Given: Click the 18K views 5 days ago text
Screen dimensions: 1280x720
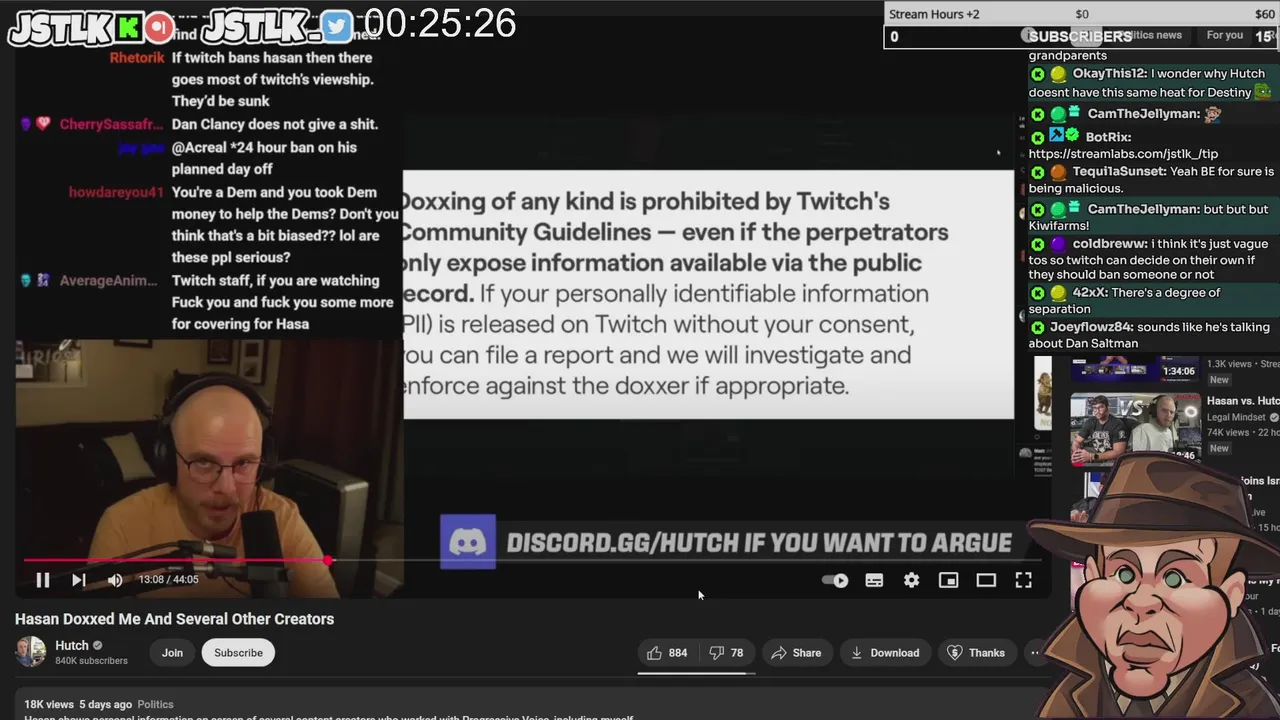Looking at the screenshot, I should tap(78, 704).
